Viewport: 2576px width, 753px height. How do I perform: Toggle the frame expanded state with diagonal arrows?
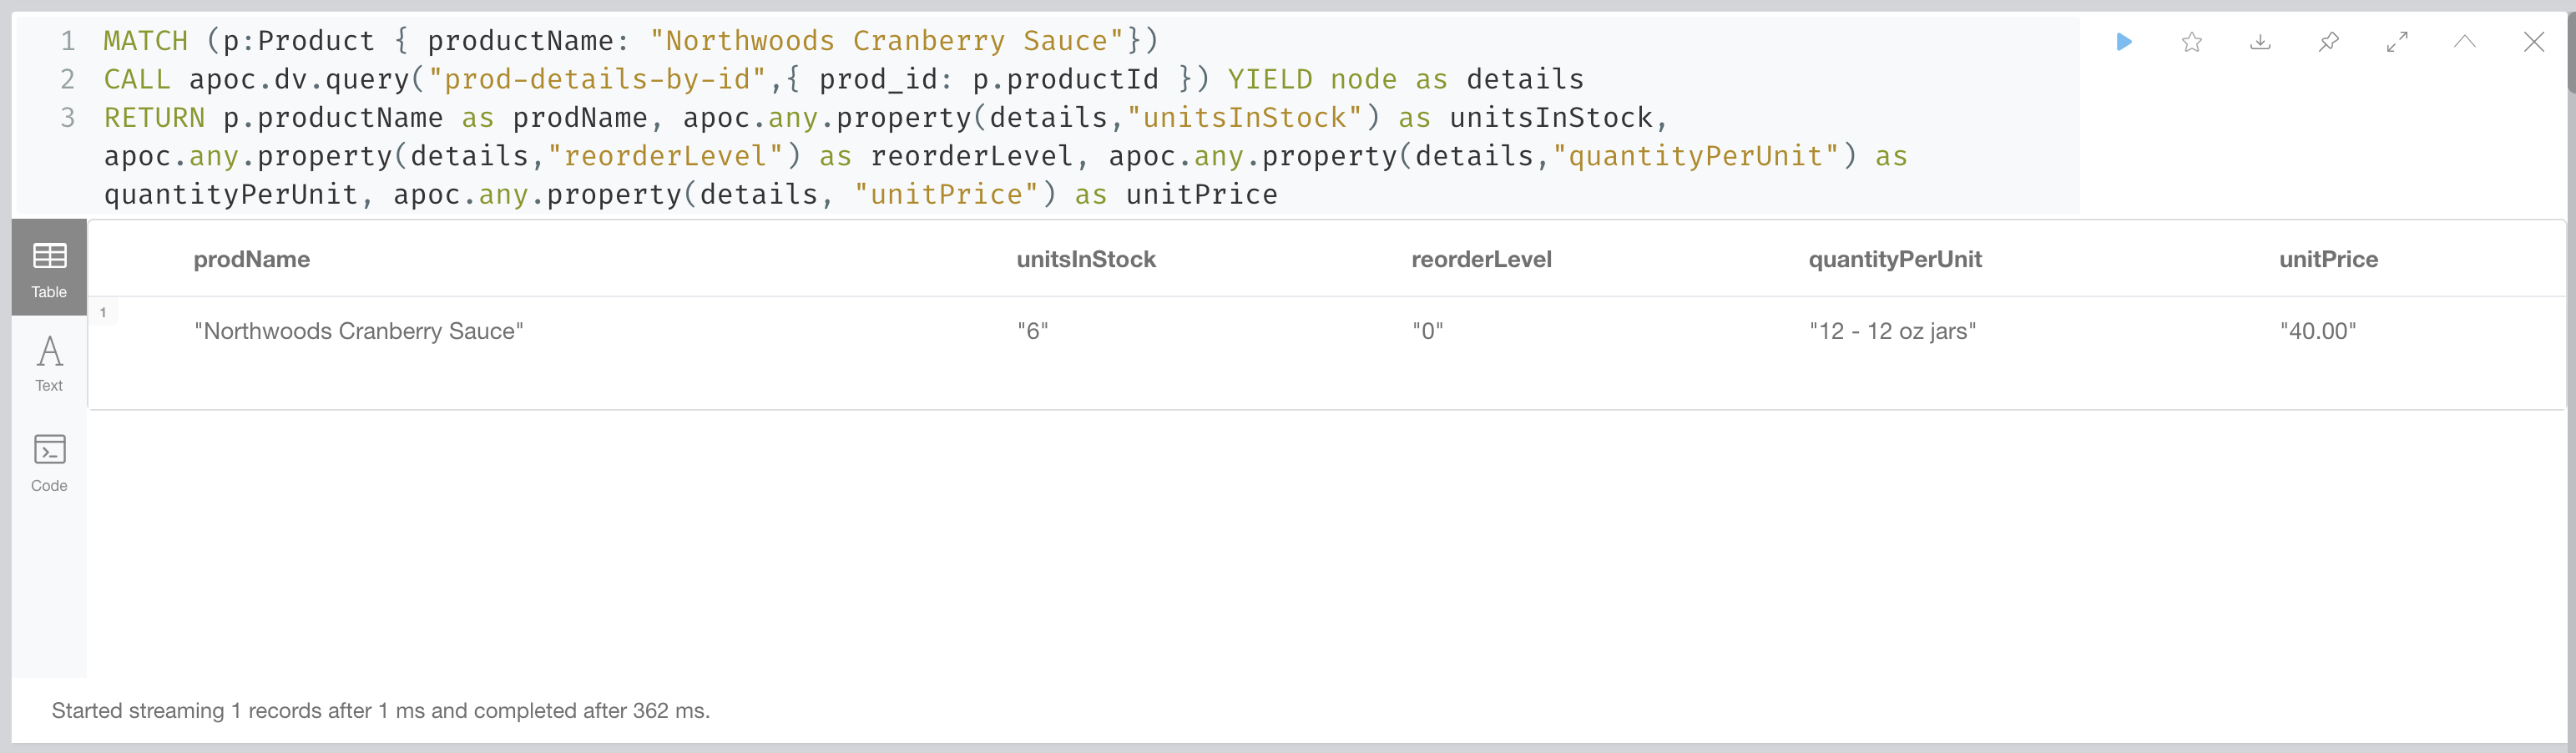pos(2397,42)
